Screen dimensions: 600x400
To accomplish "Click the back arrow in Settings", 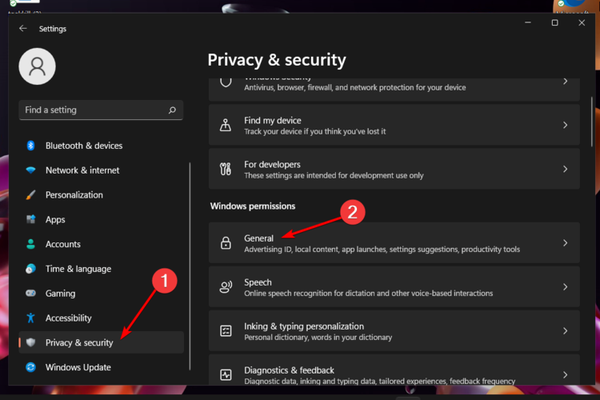I will (x=23, y=29).
